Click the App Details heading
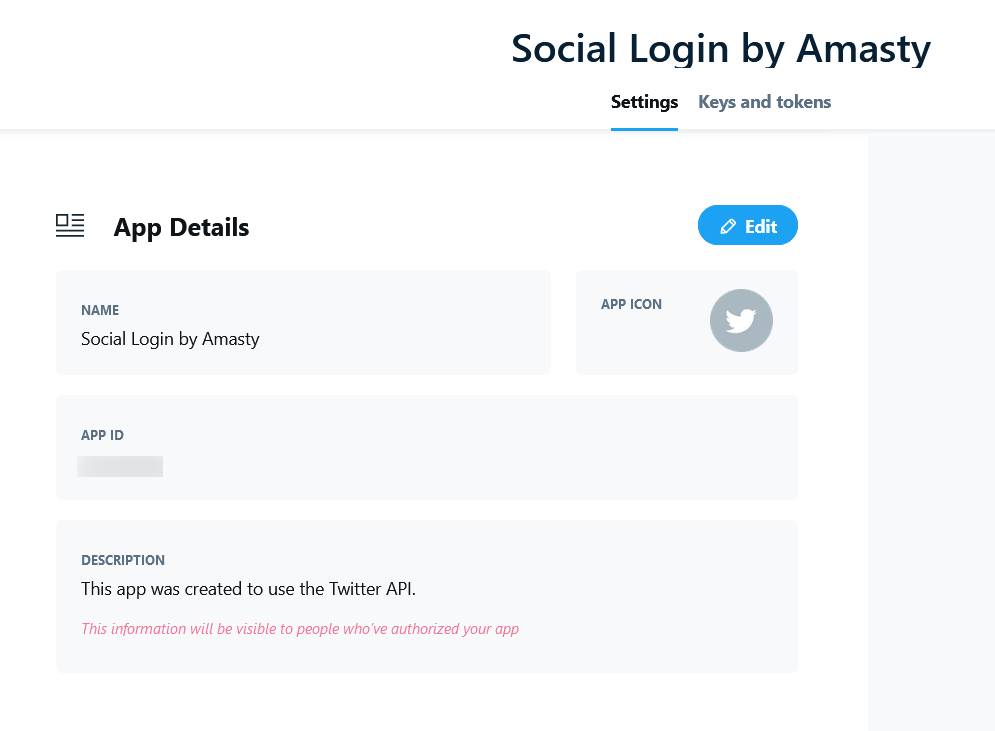Image resolution: width=995 pixels, height=731 pixels. click(181, 227)
